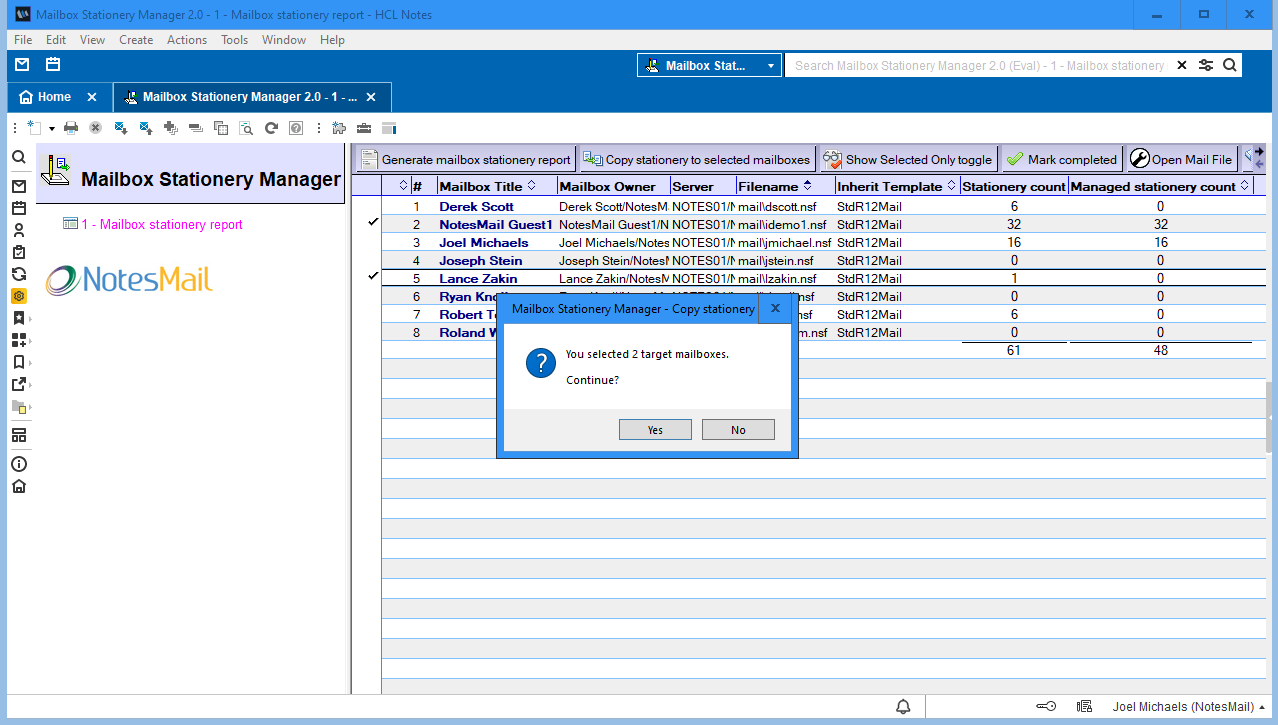1278x725 pixels.
Task: Open the Actions menu
Action: [186, 40]
